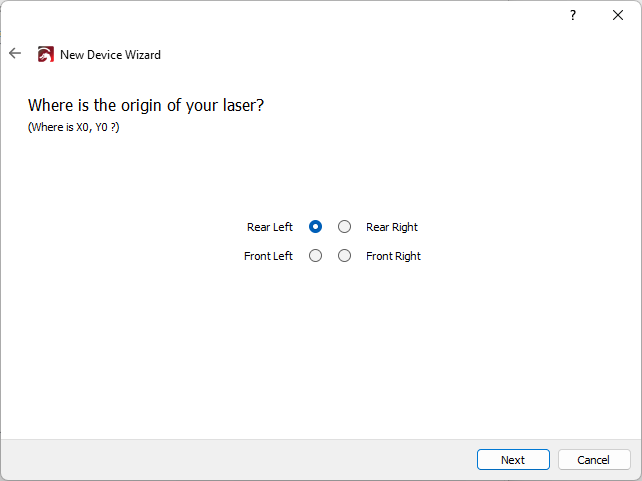642x481 pixels.
Task: Click the "Front Right" text label
Action: 393,256
